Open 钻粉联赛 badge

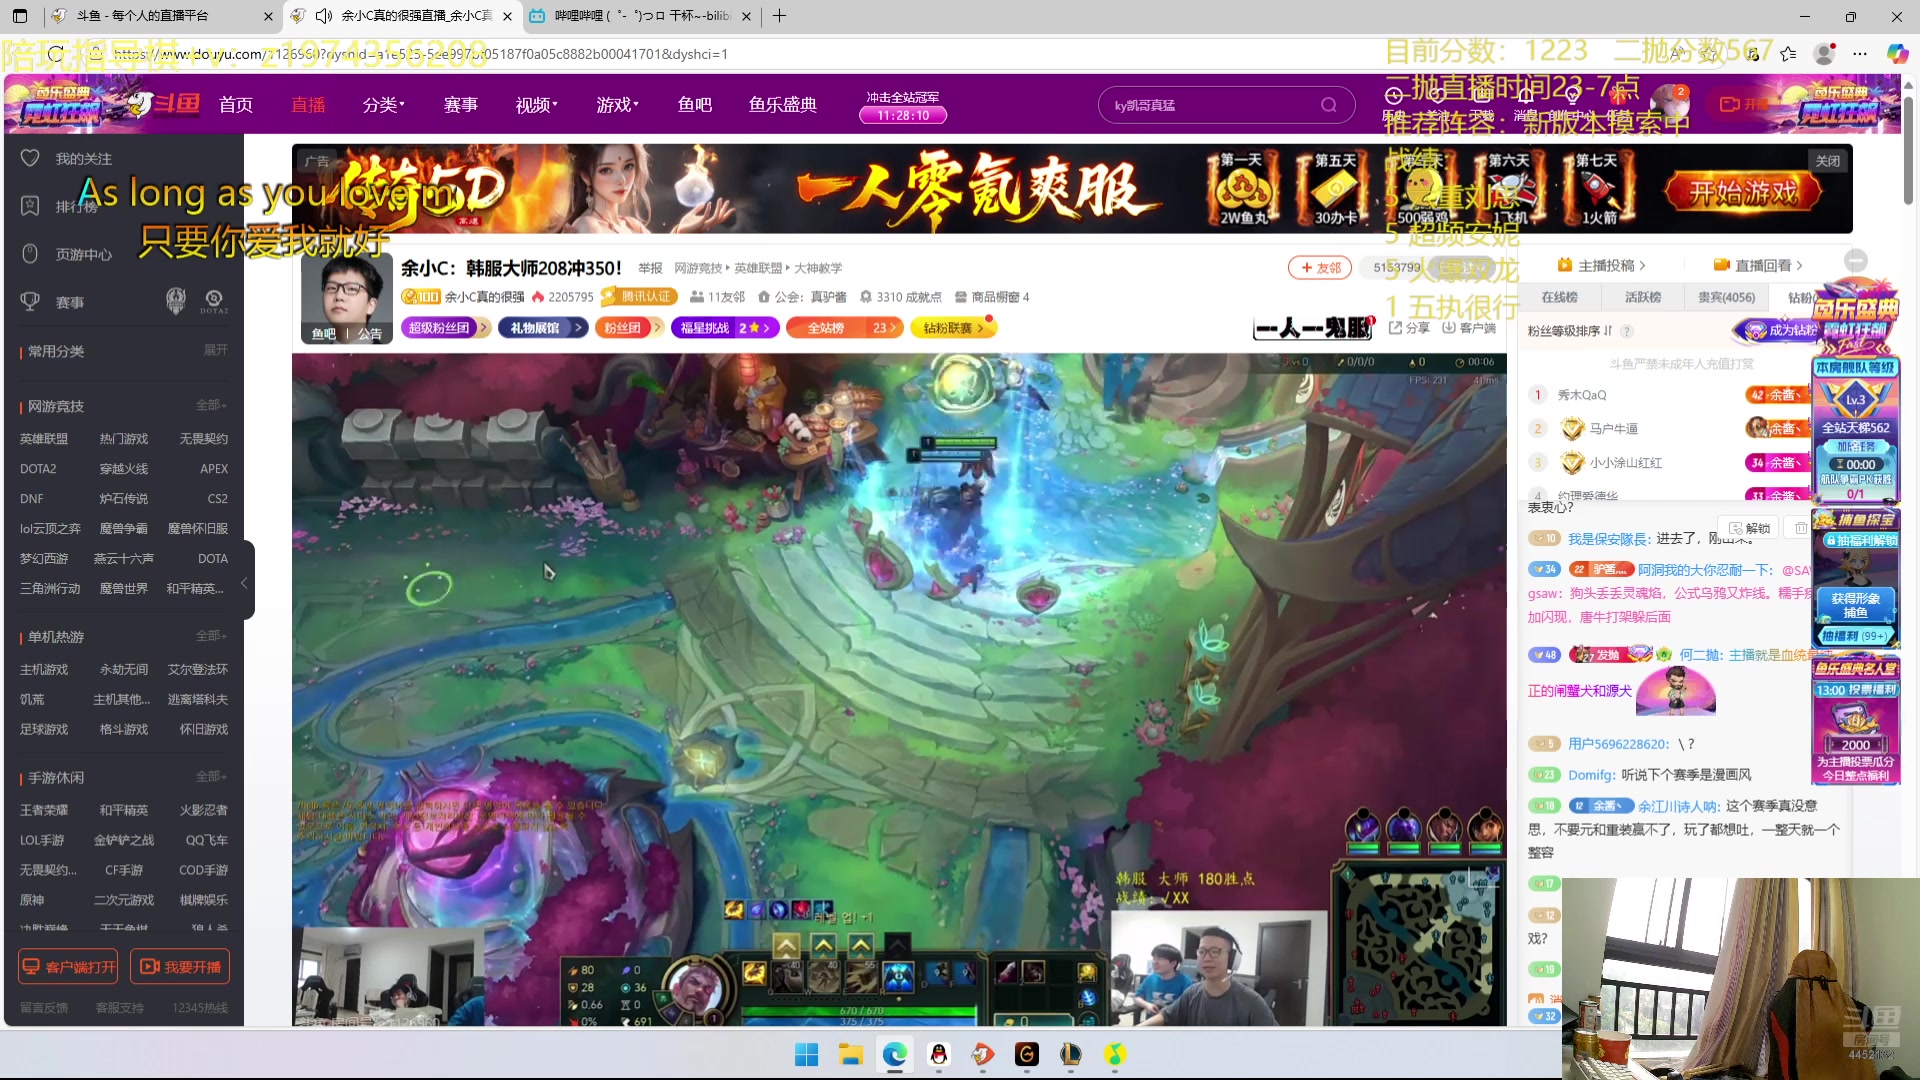click(x=953, y=328)
